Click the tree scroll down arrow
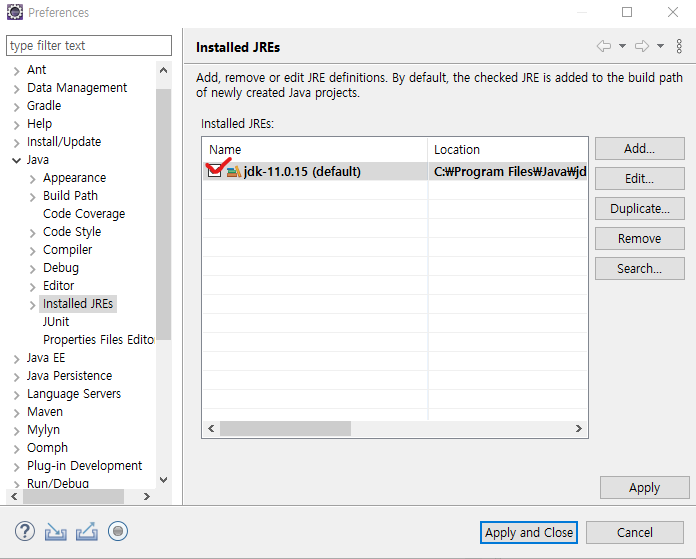Screen dimensions: 696x559 163,480
